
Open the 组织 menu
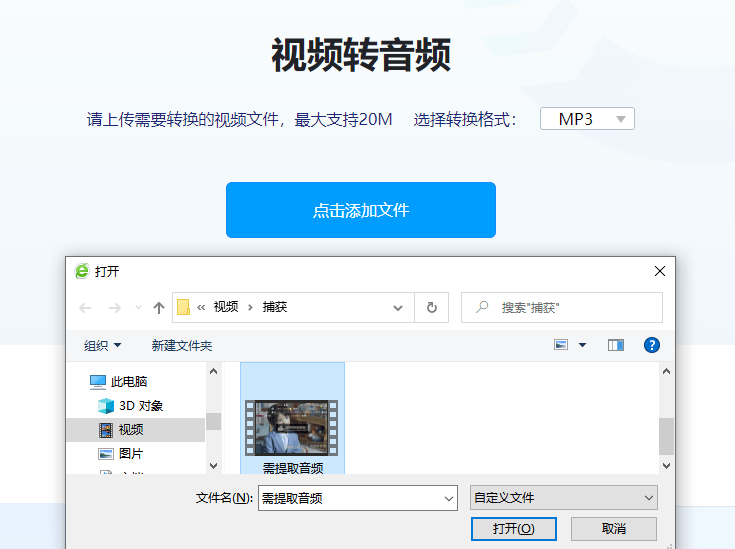(102, 345)
